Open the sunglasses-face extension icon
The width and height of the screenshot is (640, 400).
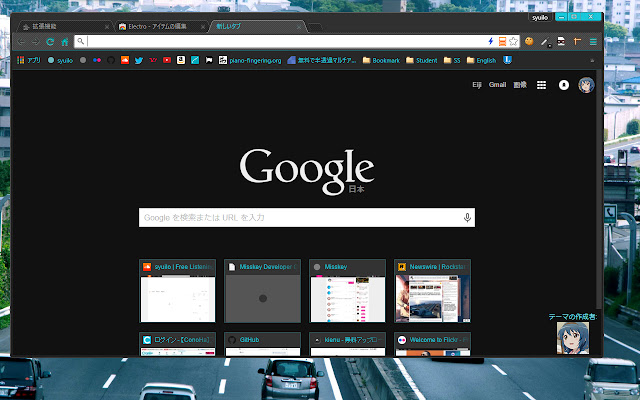pyautogui.click(x=561, y=41)
